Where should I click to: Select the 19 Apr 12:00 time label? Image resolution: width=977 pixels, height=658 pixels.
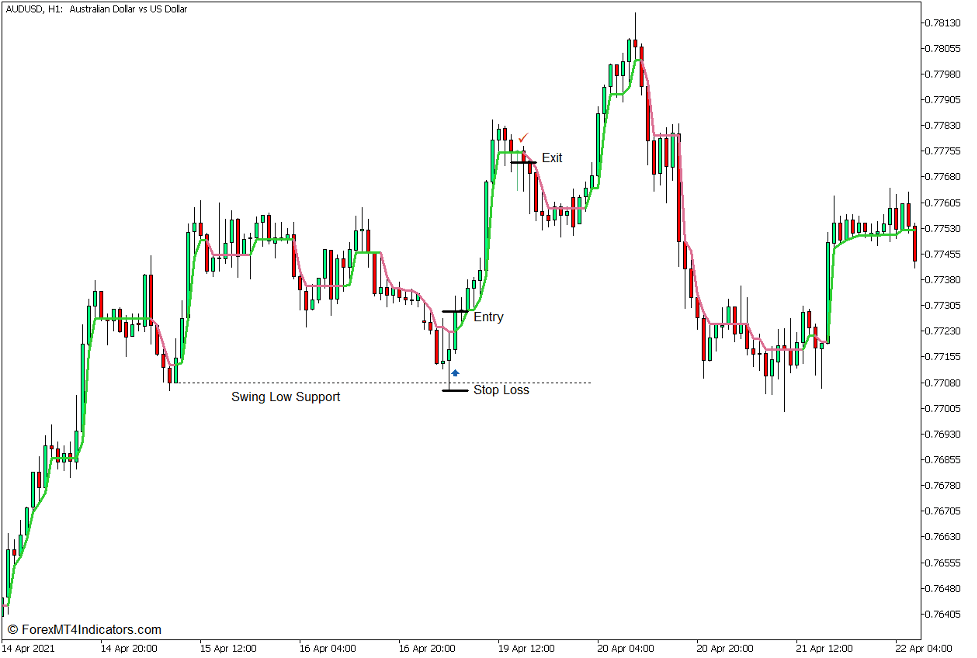pyautogui.click(x=525, y=648)
